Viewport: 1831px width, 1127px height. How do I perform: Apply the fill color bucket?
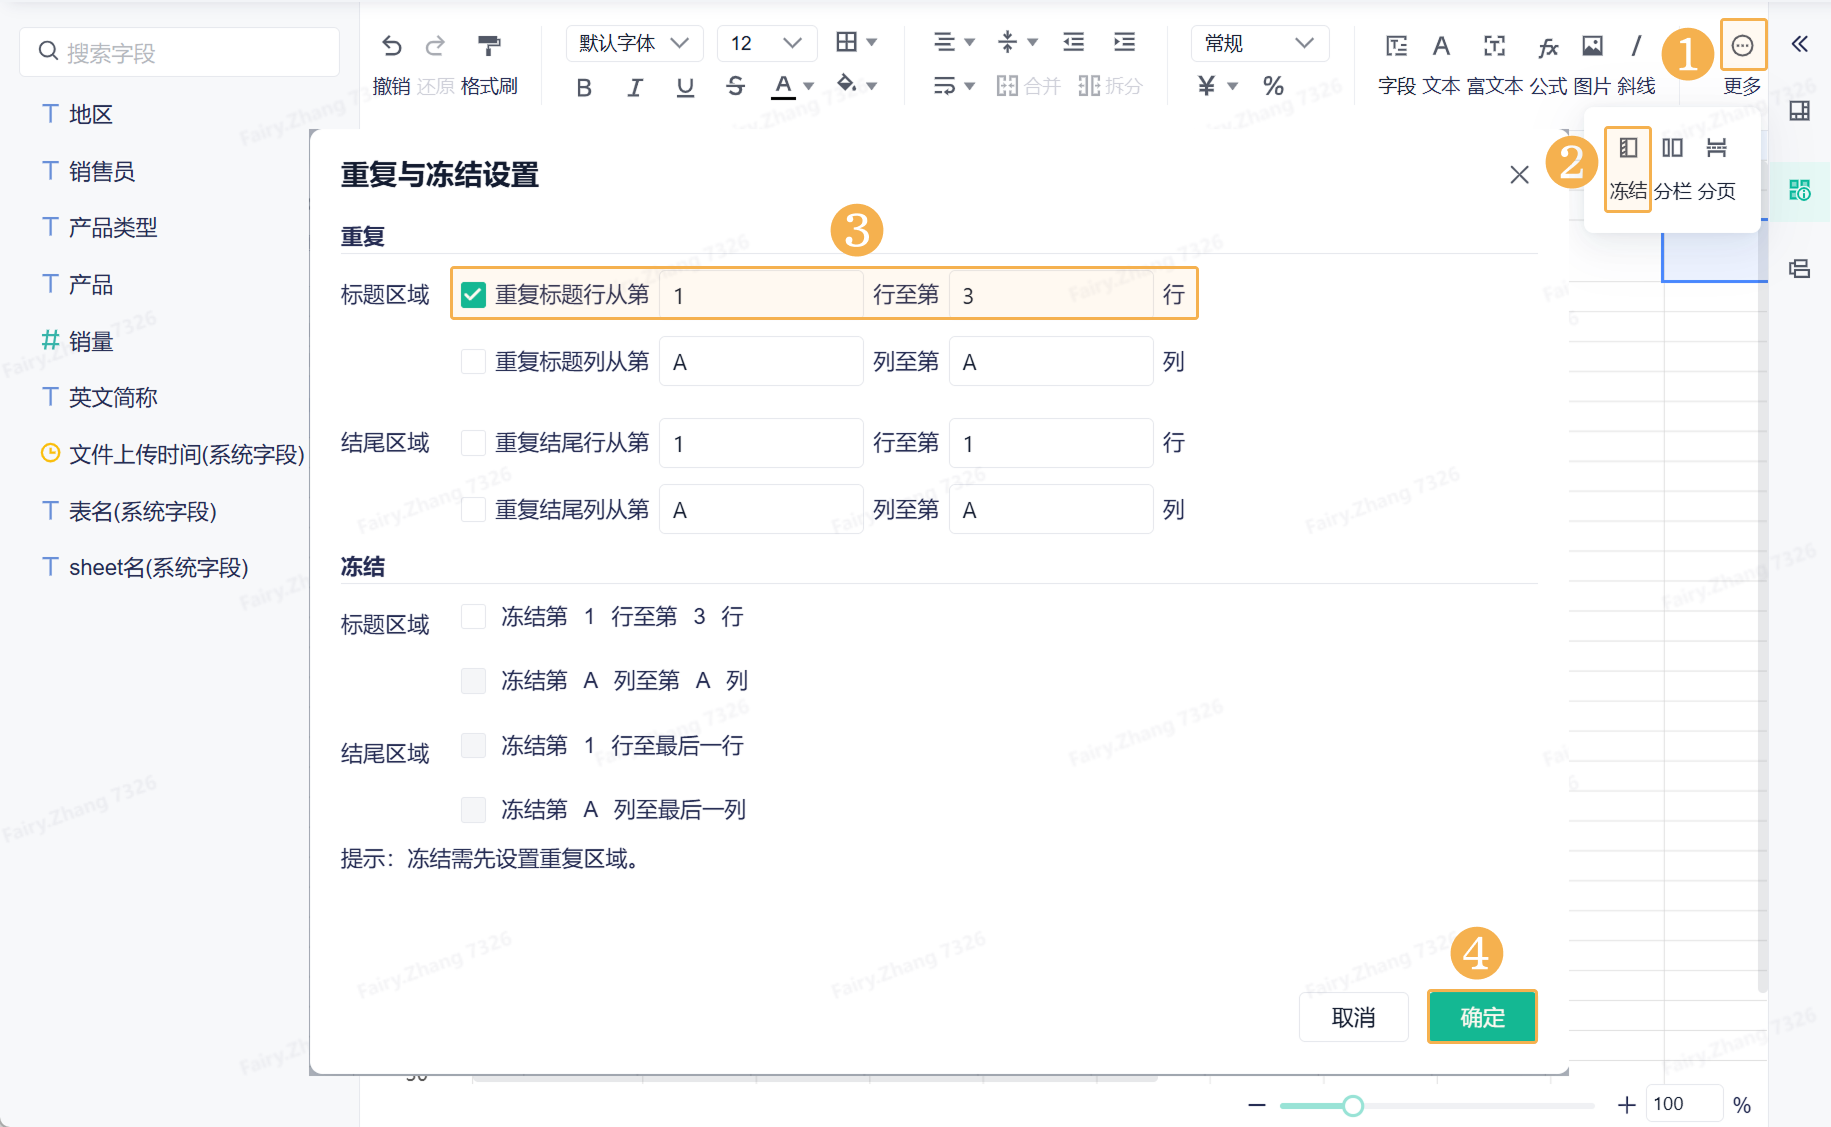coord(846,85)
